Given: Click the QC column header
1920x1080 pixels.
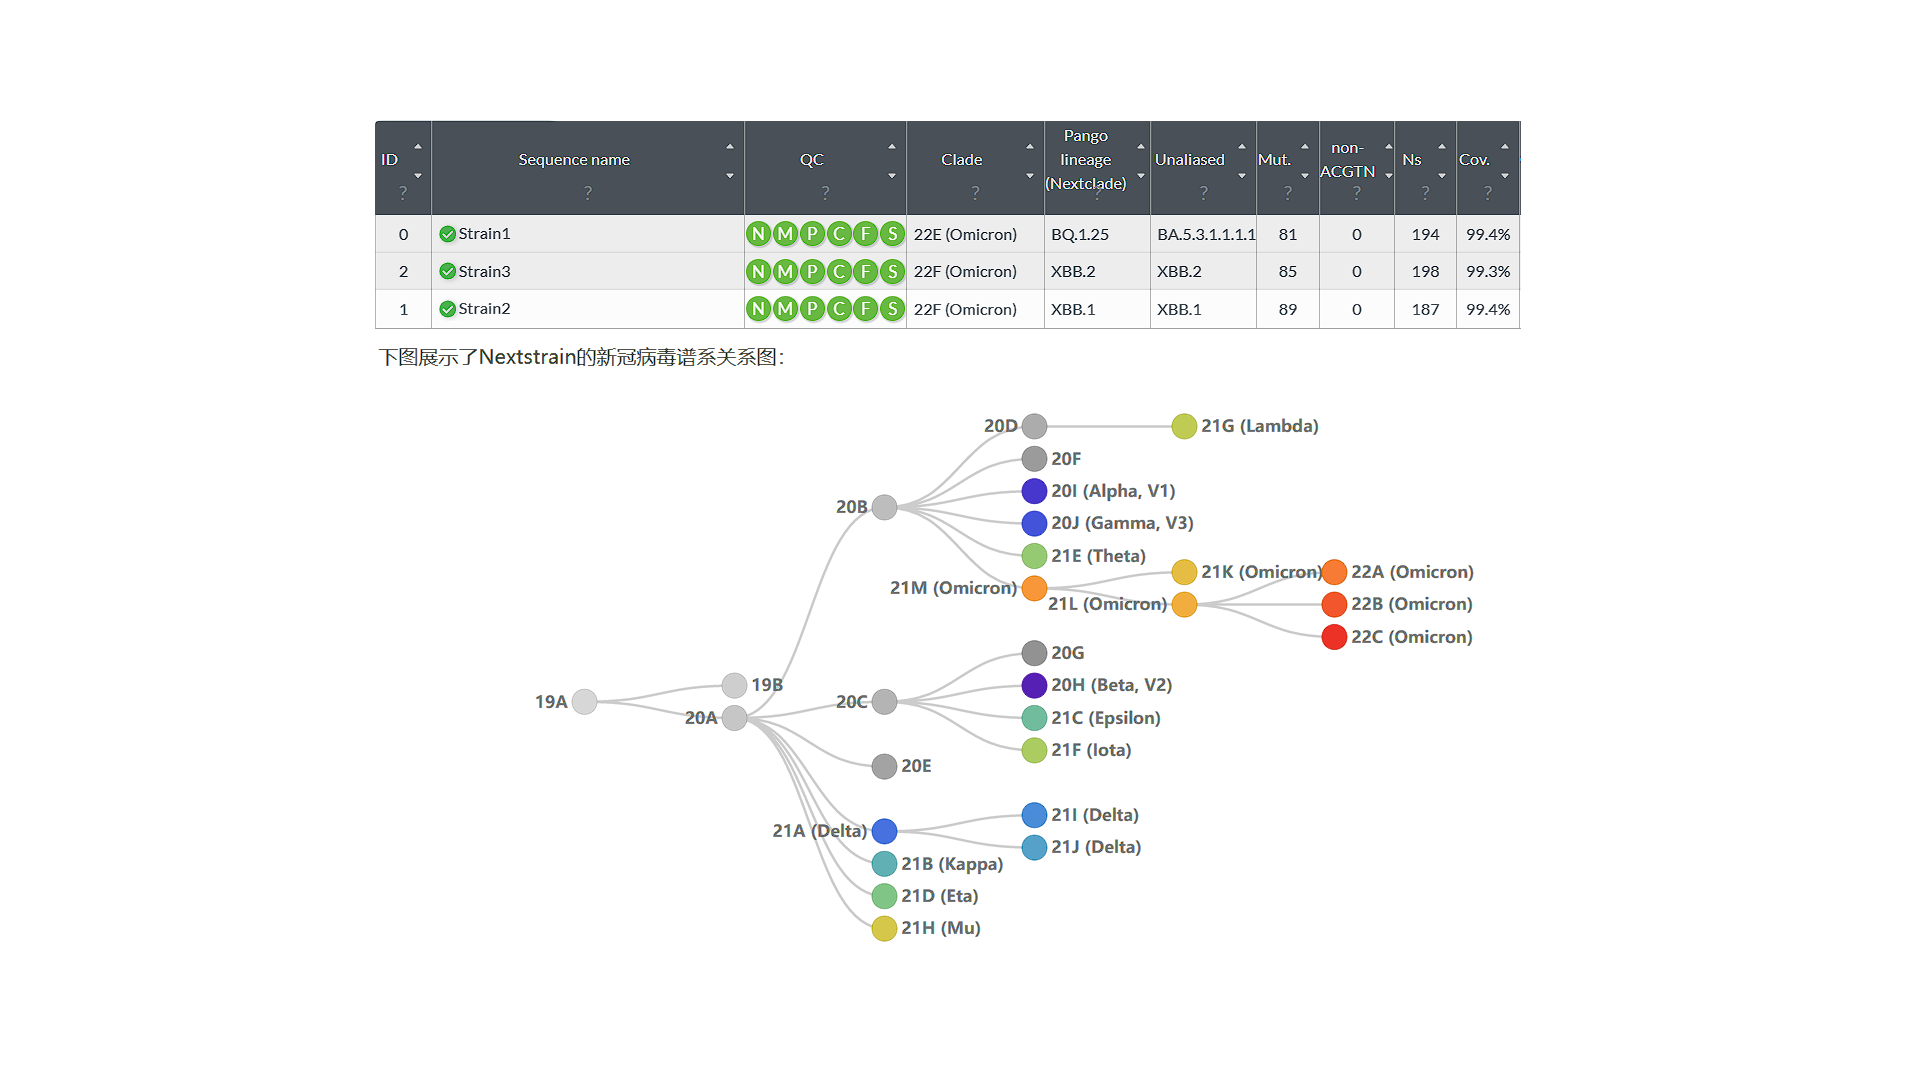Looking at the screenshot, I should point(811,160).
